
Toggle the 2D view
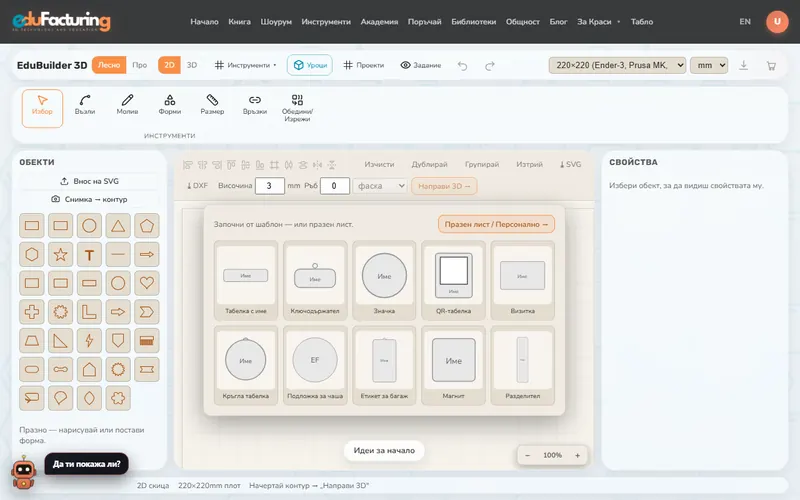169,65
